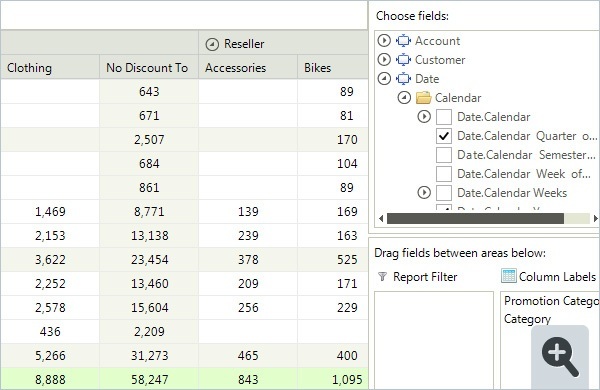Select cell with value 2,507
Viewport: 600px width, 390px height.
(x=149, y=140)
